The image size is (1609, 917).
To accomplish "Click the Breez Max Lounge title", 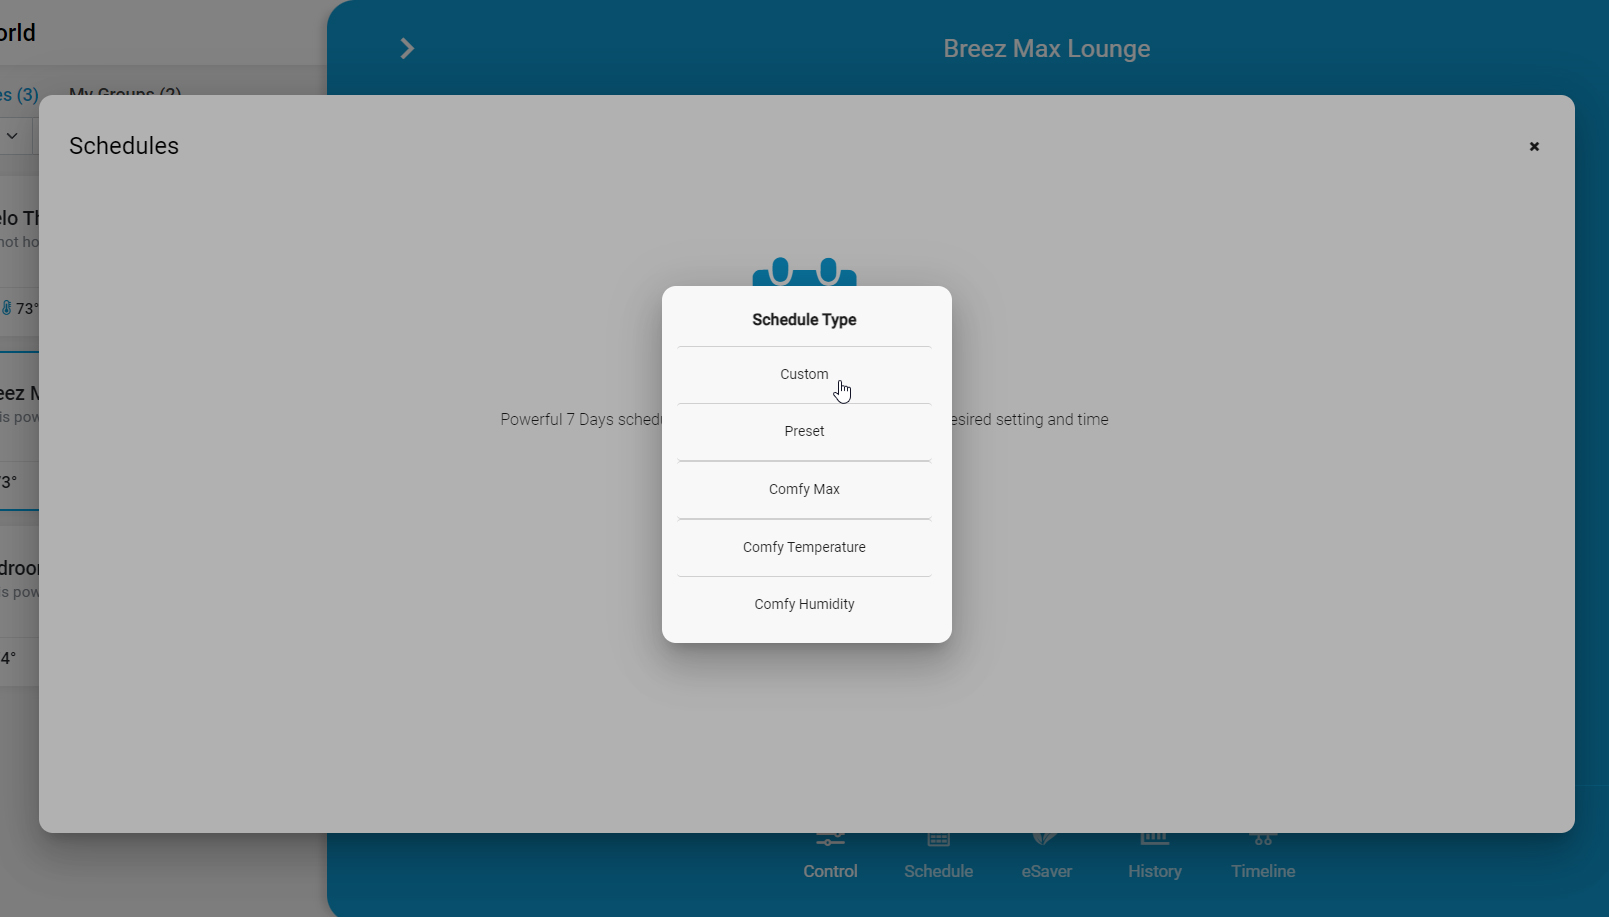I will (1046, 48).
